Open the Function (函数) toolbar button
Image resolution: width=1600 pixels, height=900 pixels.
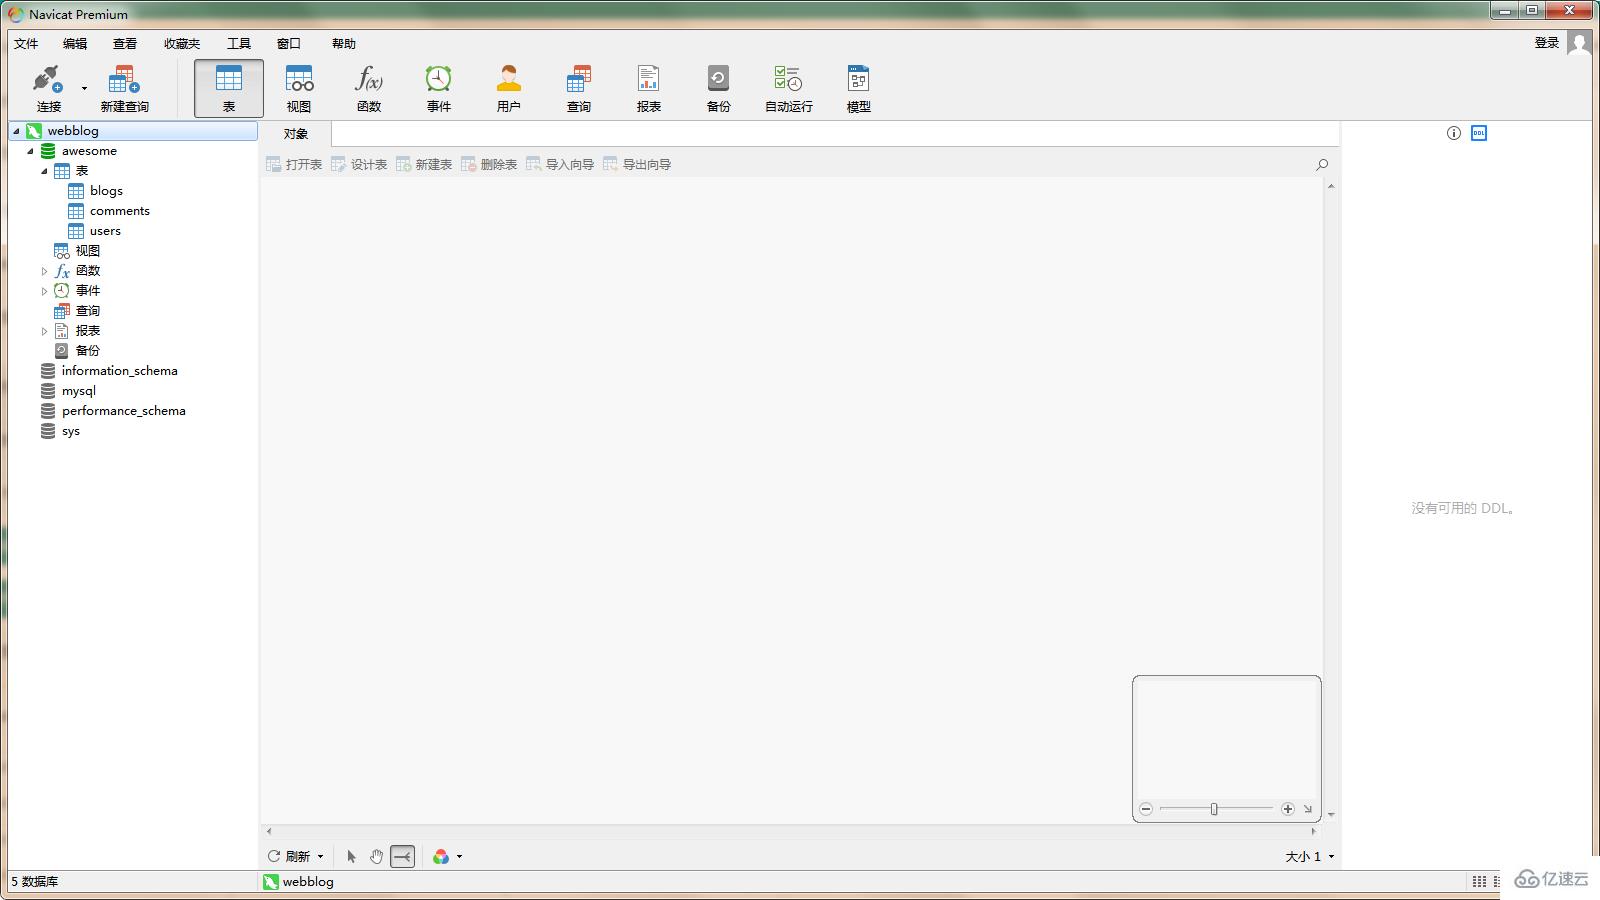tap(369, 88)
